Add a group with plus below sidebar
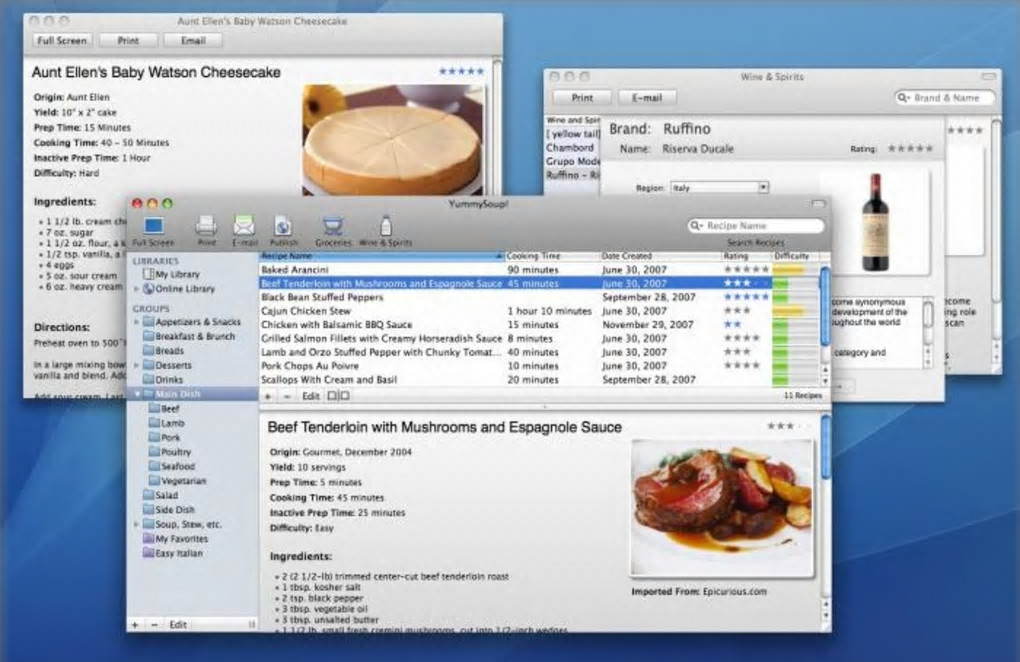 (x=135, y=624)
